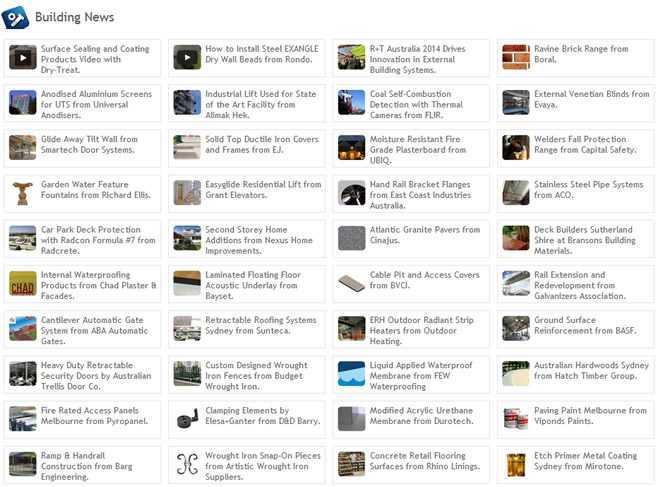656x487 pixels.
Task: Click the Welders Fall Protection thumbnail
Action: tap(516, 148)
